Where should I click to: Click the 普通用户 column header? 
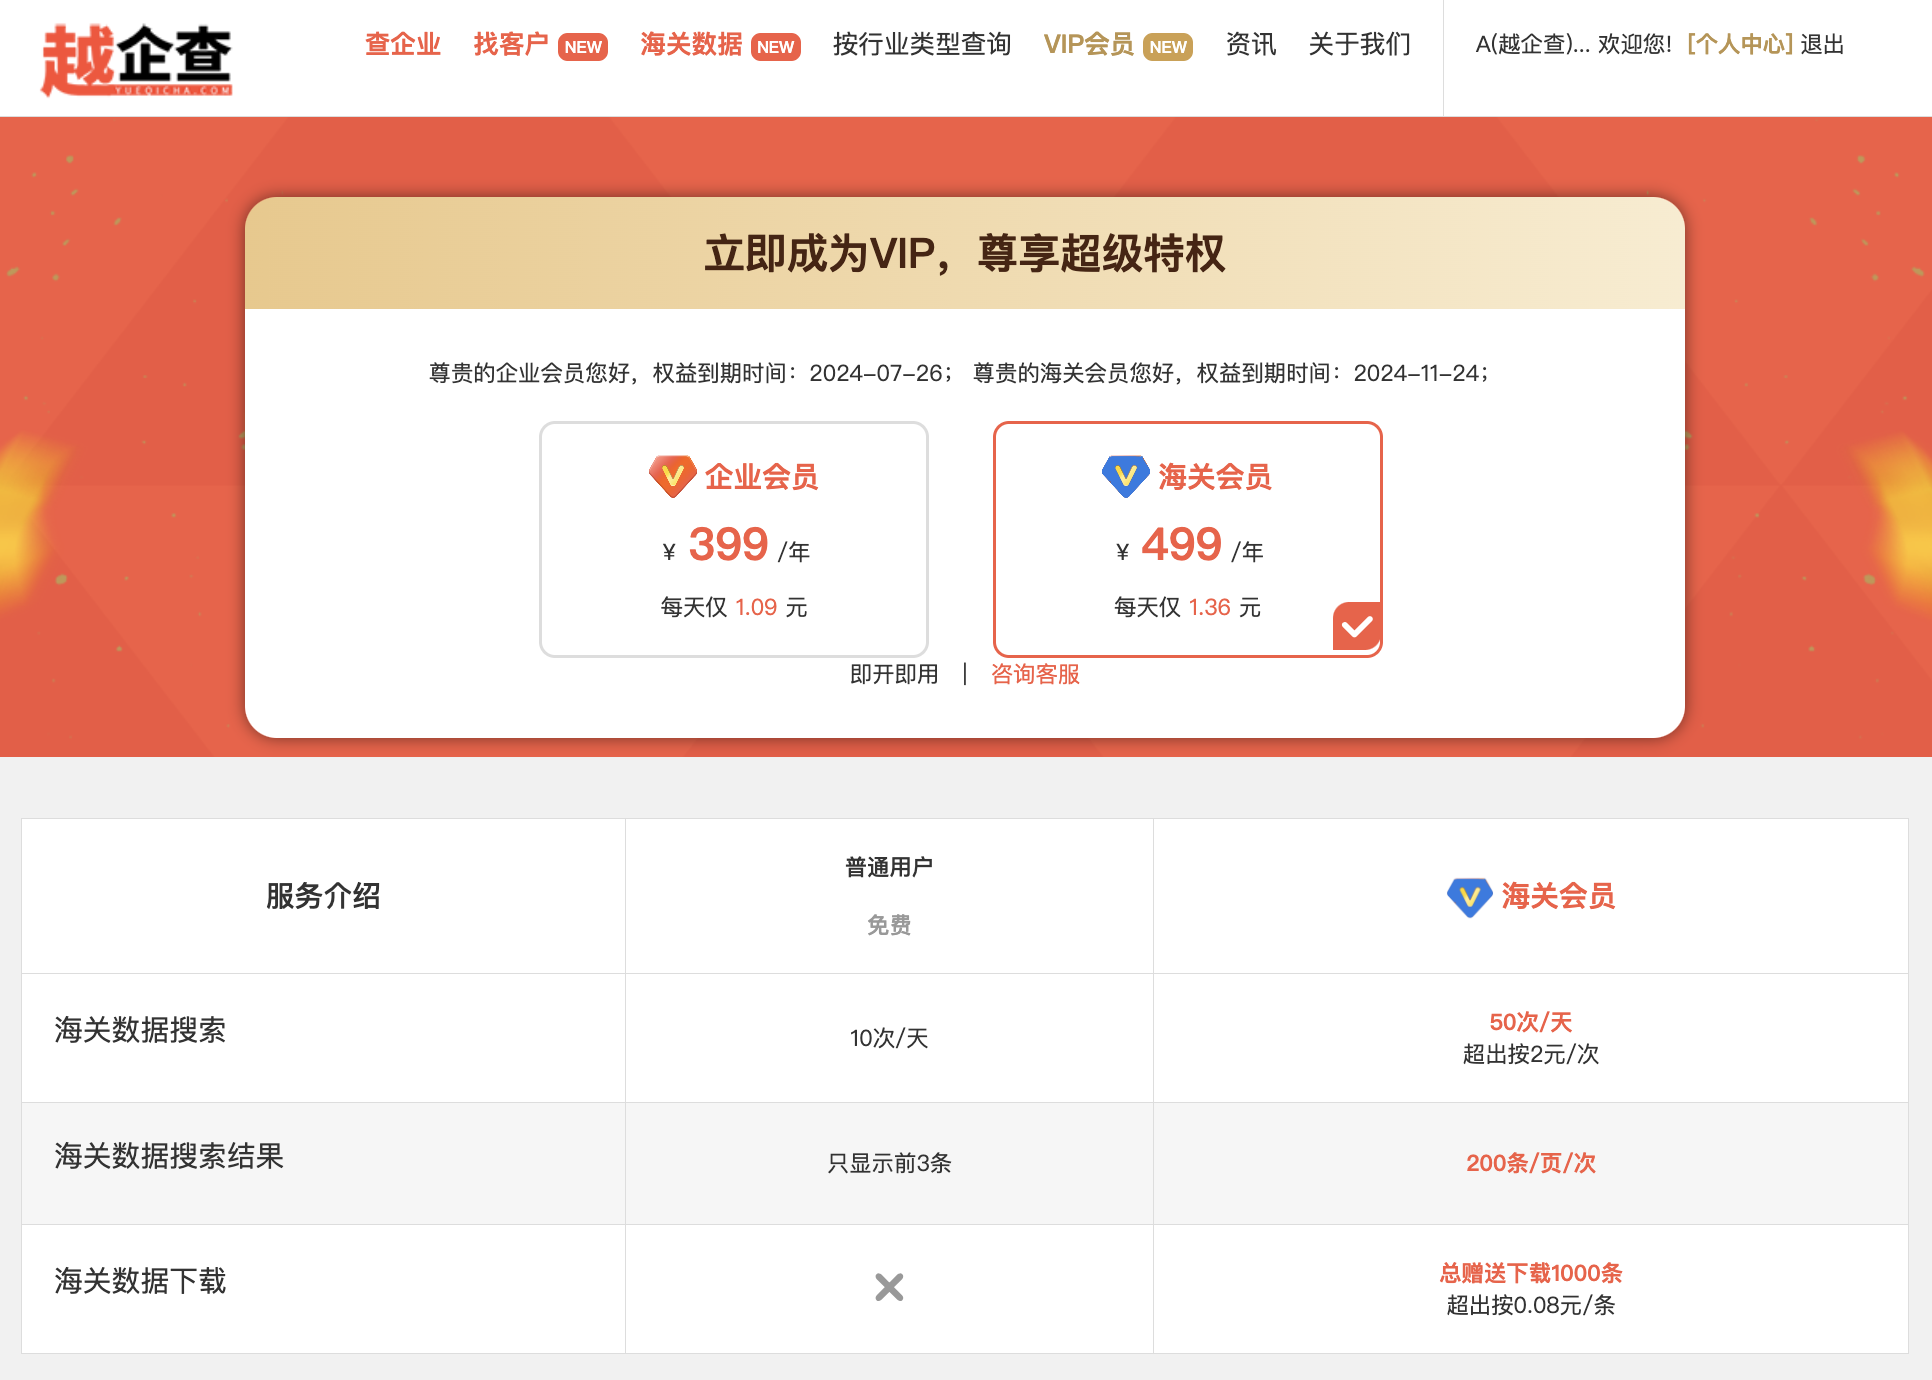point(889,867)
